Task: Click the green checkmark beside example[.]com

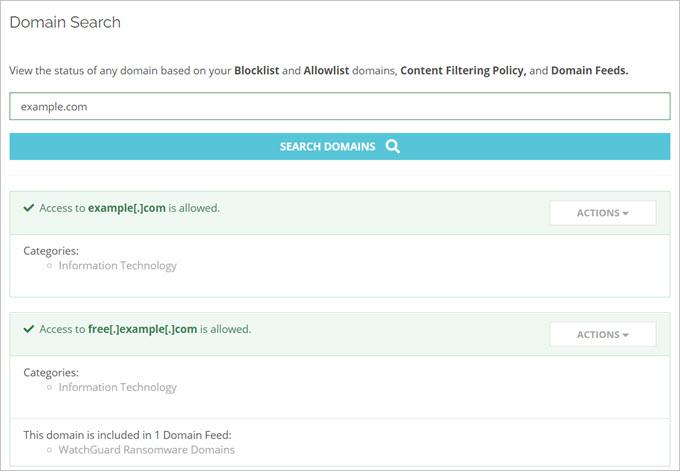Action: pos(27,208)
